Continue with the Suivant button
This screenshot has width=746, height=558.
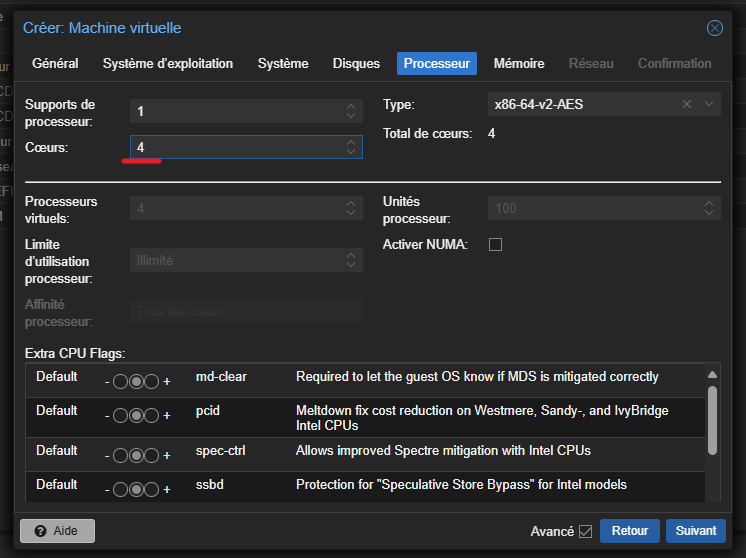[696, 531]
